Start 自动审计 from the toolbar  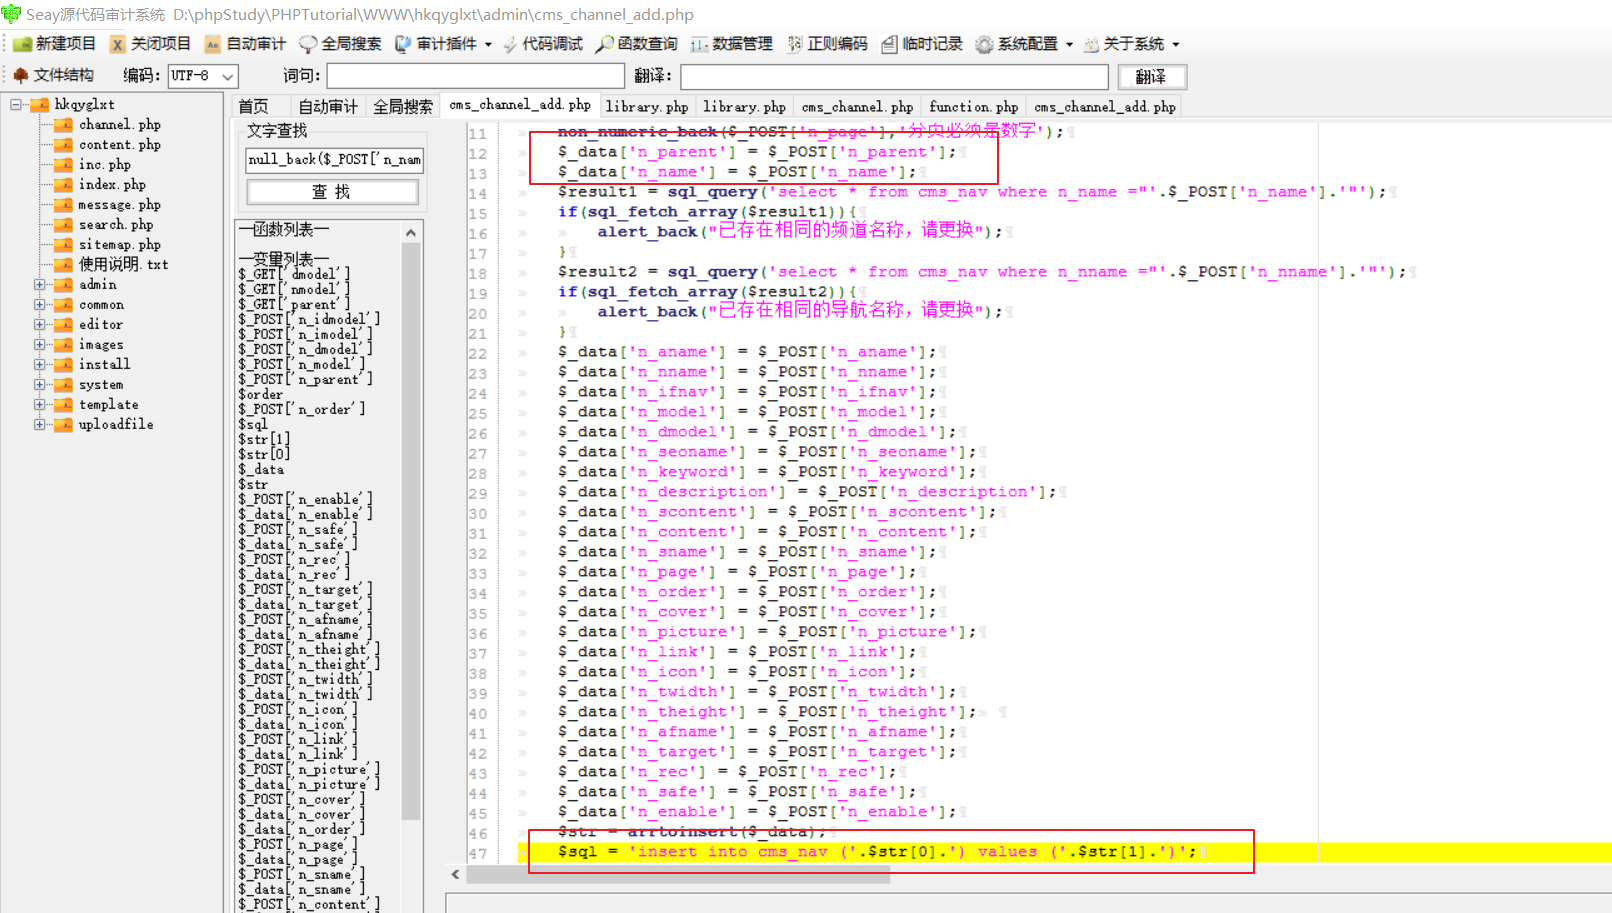pos(245,44)
